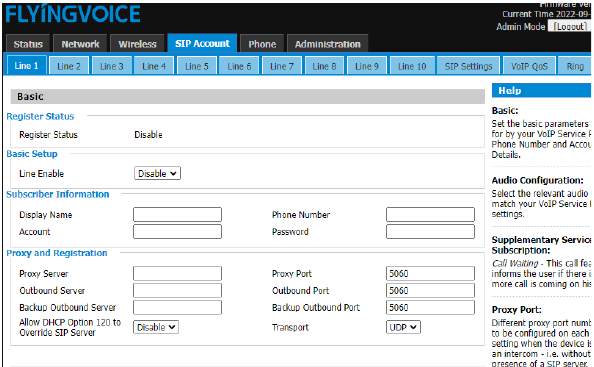
Task: Focus the Backup Outbound Server input field
Action: (177, 308)
